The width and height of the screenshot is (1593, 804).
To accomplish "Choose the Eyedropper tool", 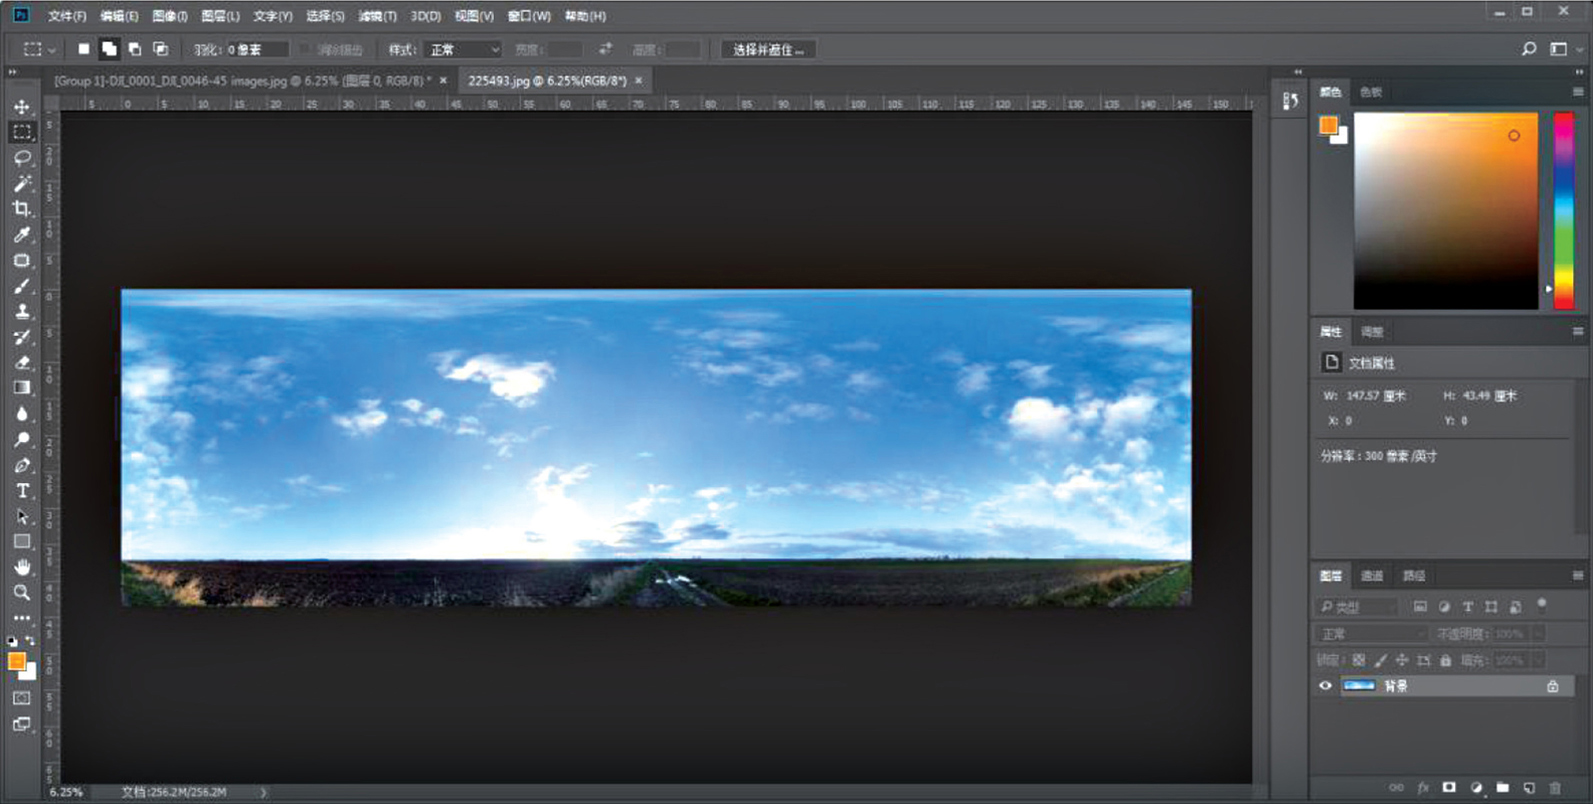I will [x=22, y=235].
